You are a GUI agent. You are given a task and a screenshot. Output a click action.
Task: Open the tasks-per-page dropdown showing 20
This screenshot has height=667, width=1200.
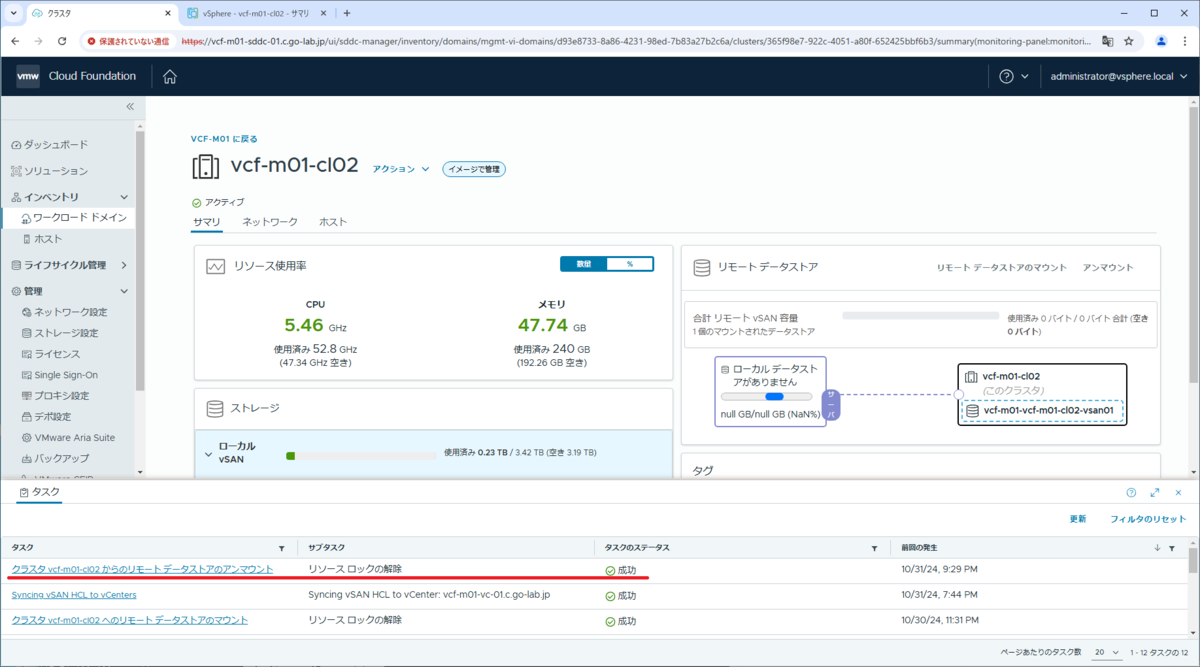point(1107,652)
